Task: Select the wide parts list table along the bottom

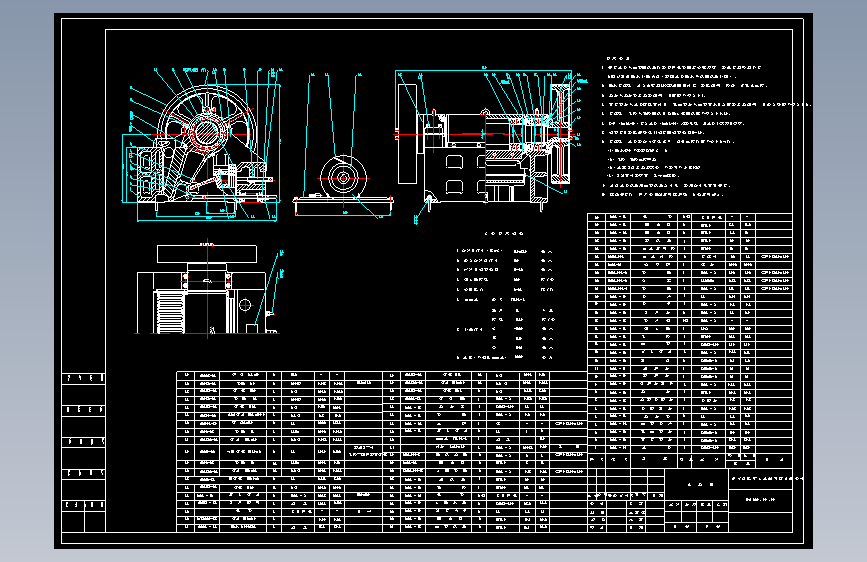Action: [x=382, y=451]
